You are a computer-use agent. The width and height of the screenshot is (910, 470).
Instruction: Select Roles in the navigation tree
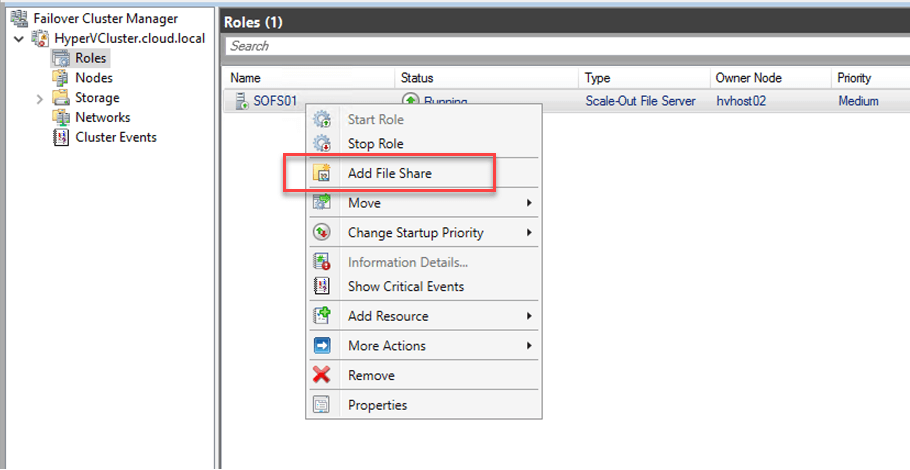point(90,58)
